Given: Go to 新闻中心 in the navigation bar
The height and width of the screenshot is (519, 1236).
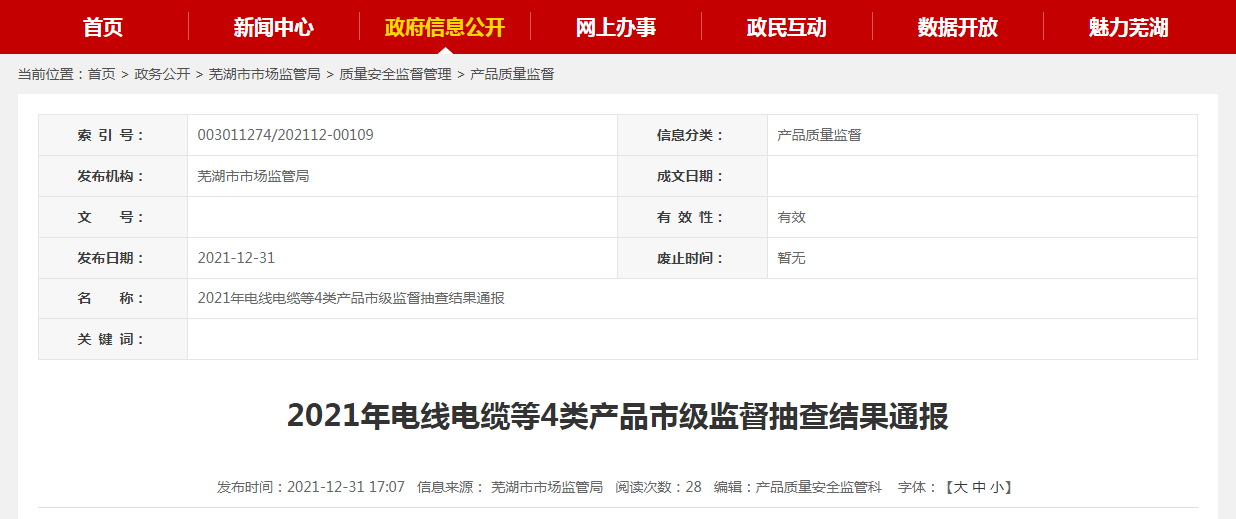Looking at the screenshot, I should (x=274, y=27).
